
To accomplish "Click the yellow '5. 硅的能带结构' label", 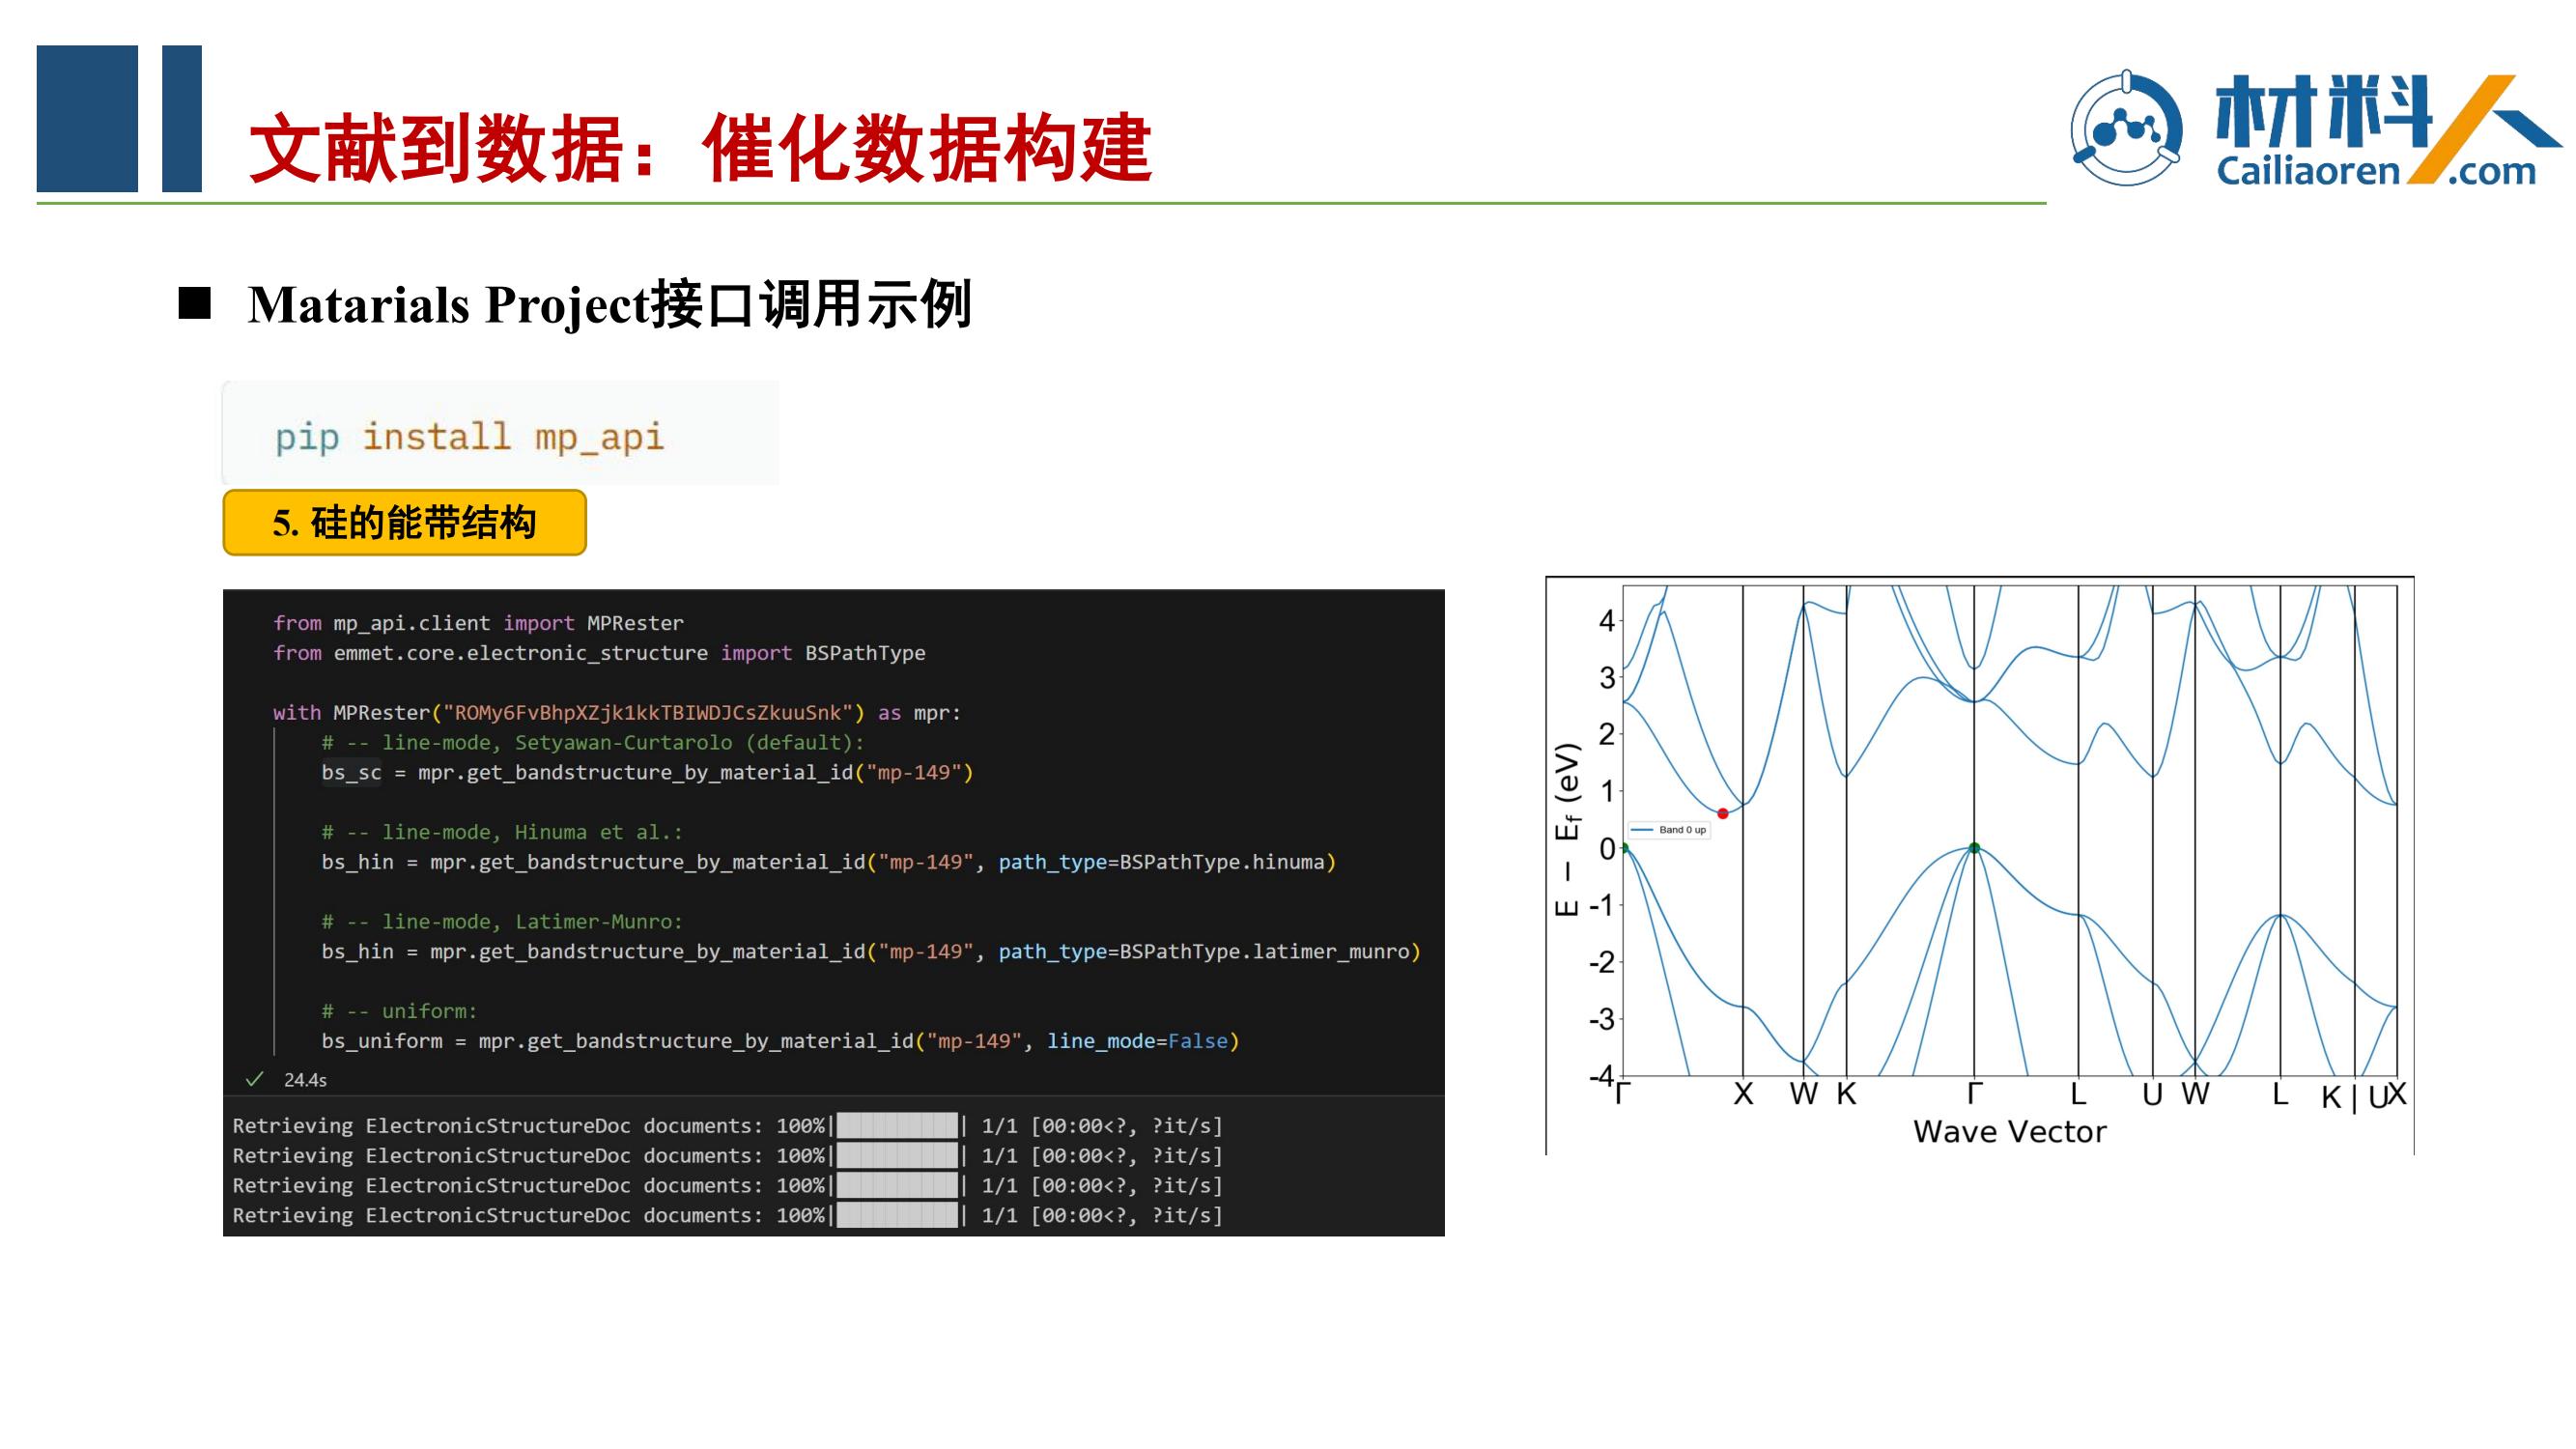I will (x=404, y=522).
